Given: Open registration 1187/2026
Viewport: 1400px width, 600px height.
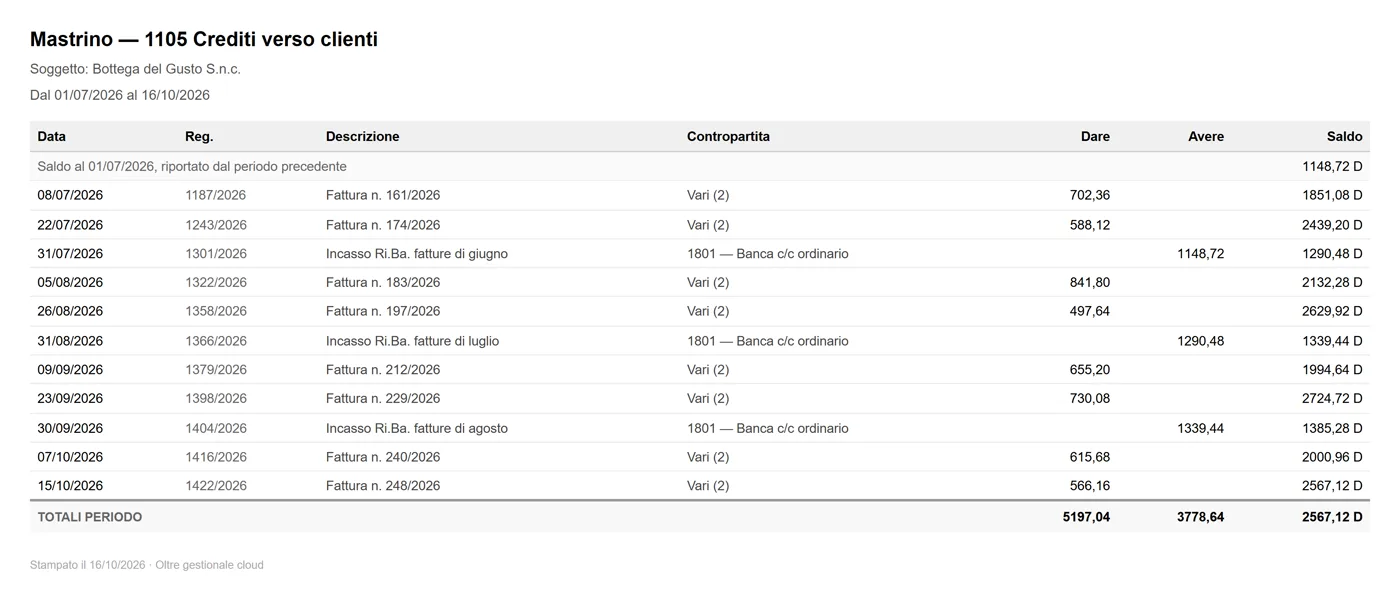Looking at the screenshot, I should 215,196.
